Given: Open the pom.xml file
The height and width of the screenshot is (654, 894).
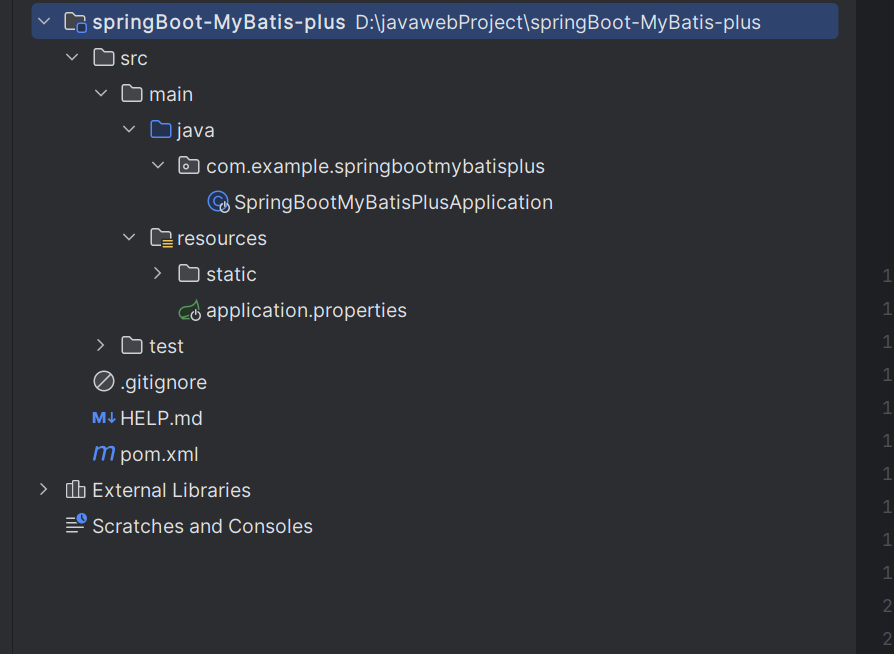Looking at the screenshot, I should (x=159, y=454).
